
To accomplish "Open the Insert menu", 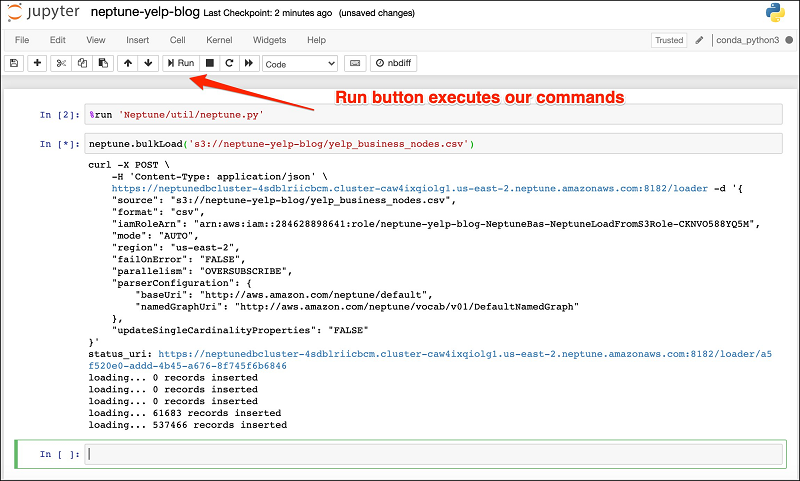I will coord(137,40).
